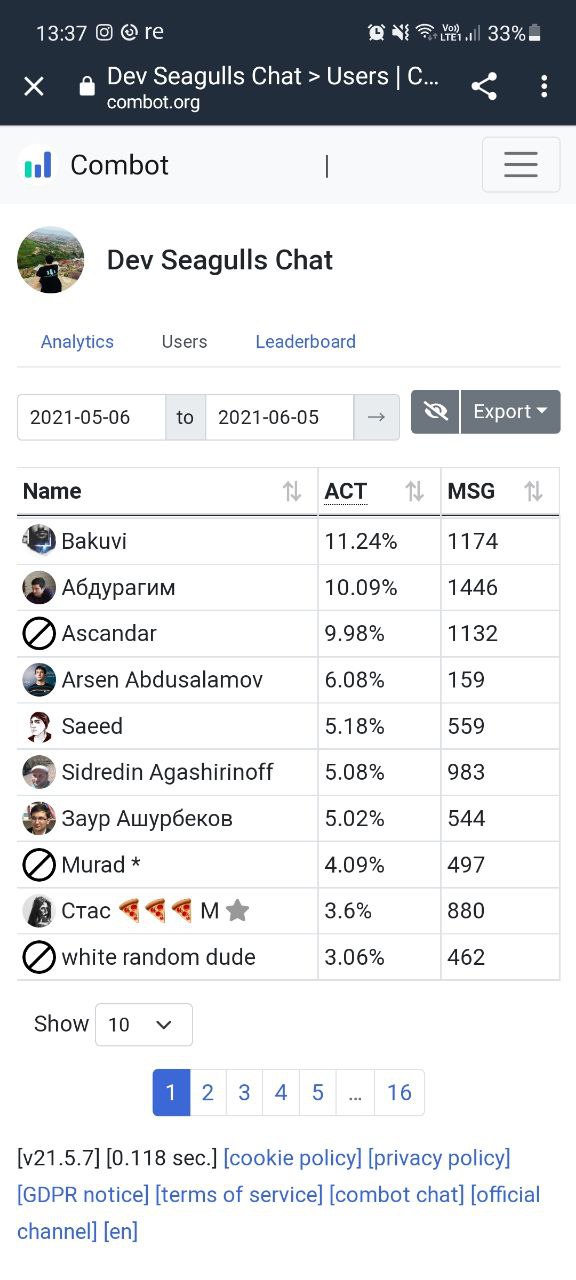
Task: Open the terms of service link
Action: click(x=239, y=1195)
